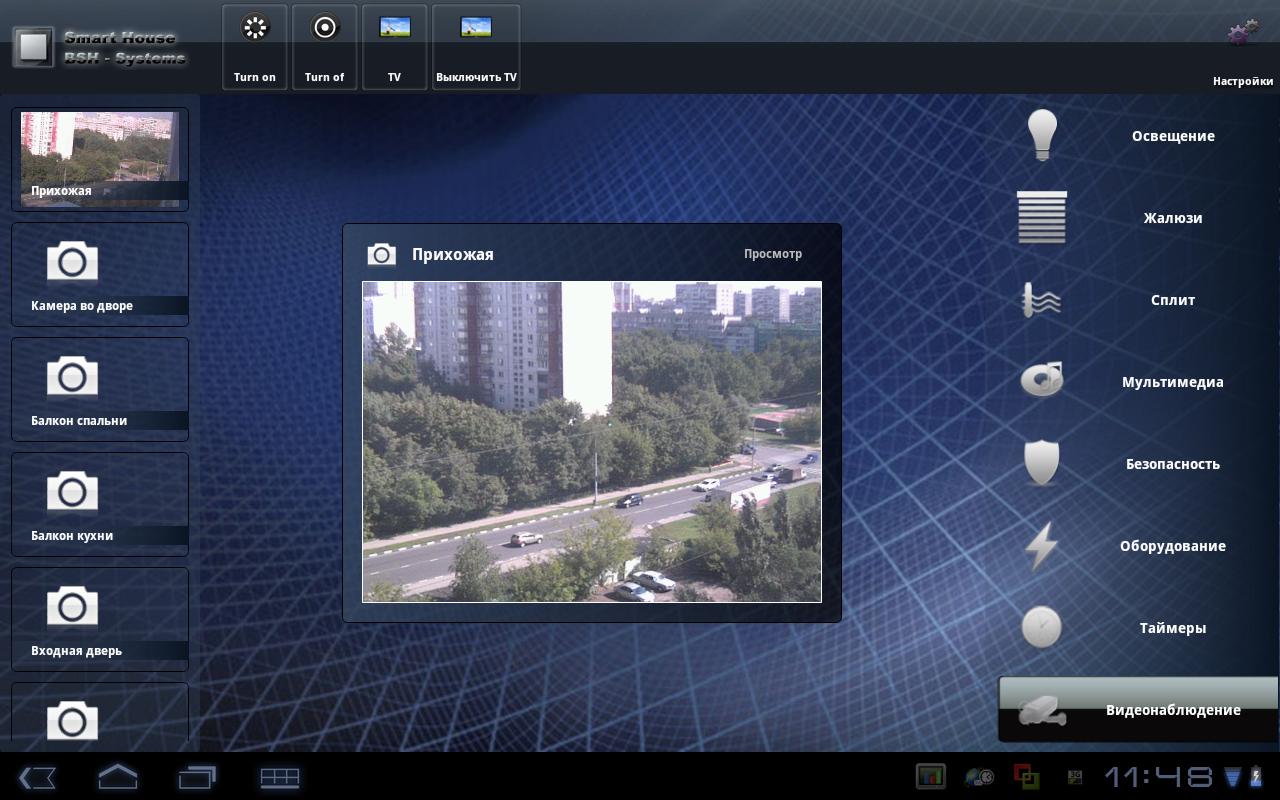Click the Просмотр link

[x=773, y=254]
